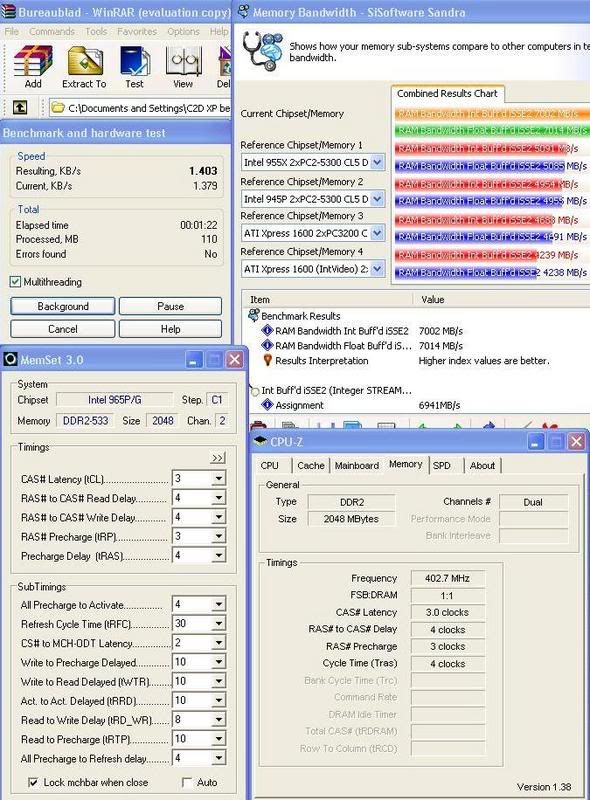Image resolution: width=590 pixels, height=800 pixels.
Task: Open Refresh Cycle Time (tRFC) dropdown
Action: pos(218,623)
